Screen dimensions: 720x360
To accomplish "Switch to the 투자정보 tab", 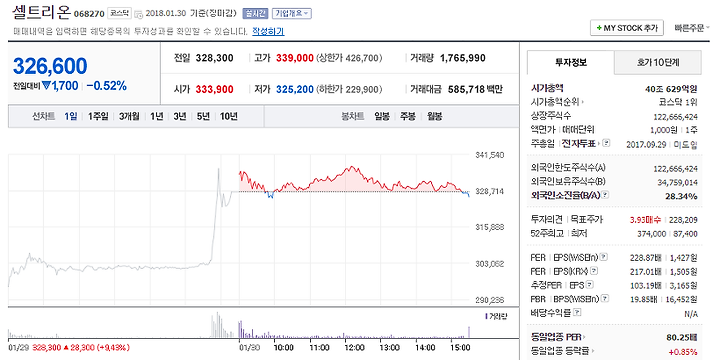I will coord(571,62).
